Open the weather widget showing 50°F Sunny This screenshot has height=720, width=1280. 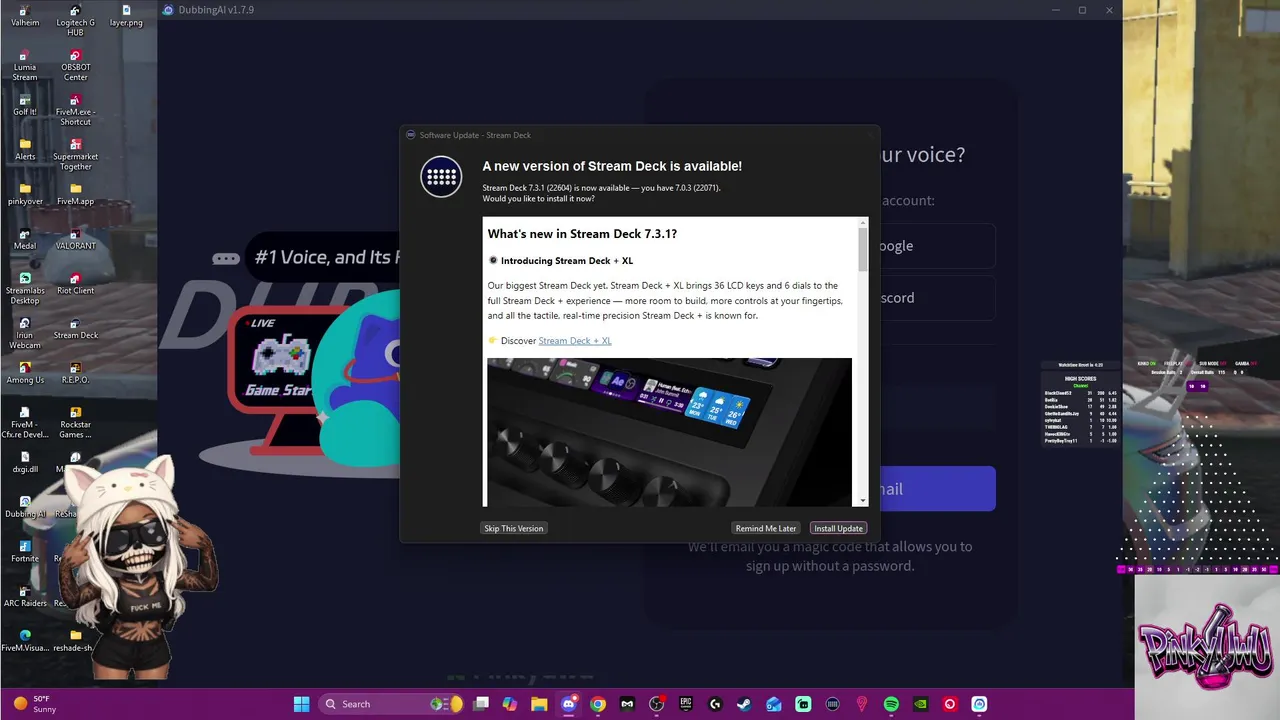click(34, 704)
